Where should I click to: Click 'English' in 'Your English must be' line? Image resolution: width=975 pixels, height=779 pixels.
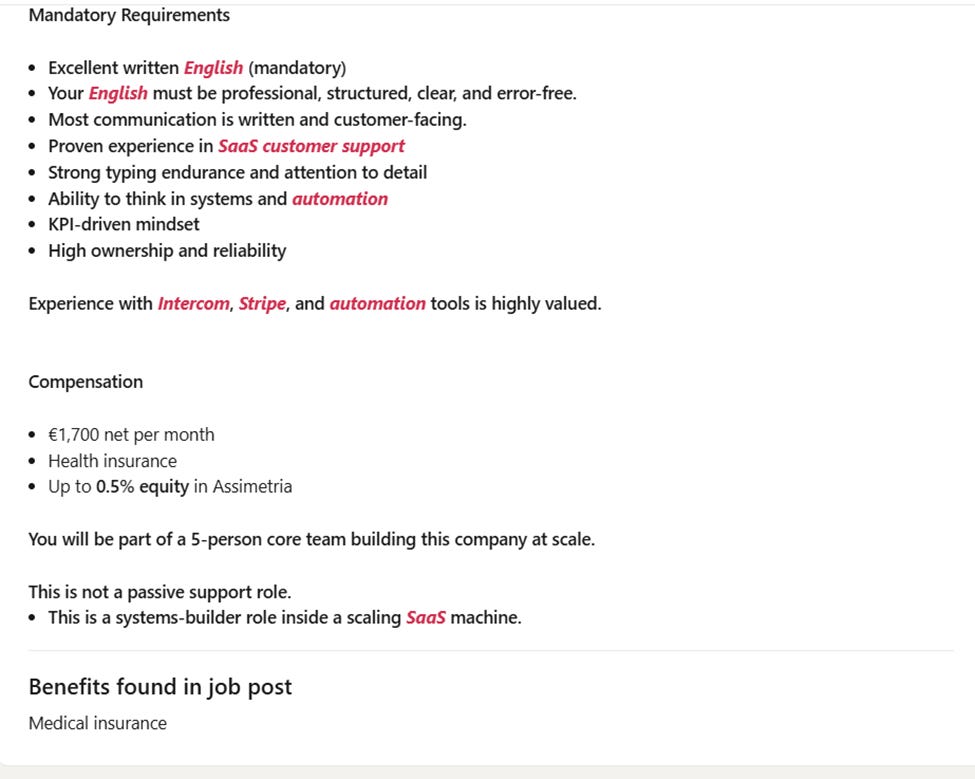click(x=118, y=93)
